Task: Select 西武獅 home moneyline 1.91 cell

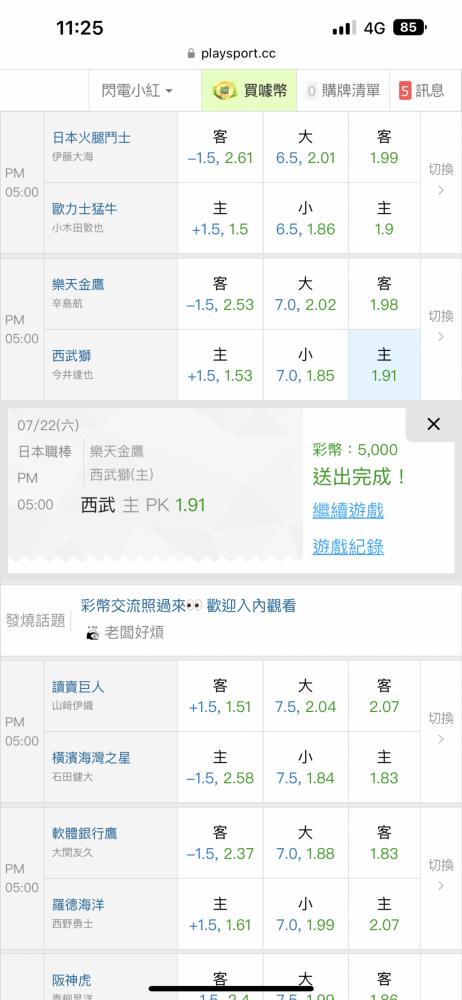Action: click(384, 365)
